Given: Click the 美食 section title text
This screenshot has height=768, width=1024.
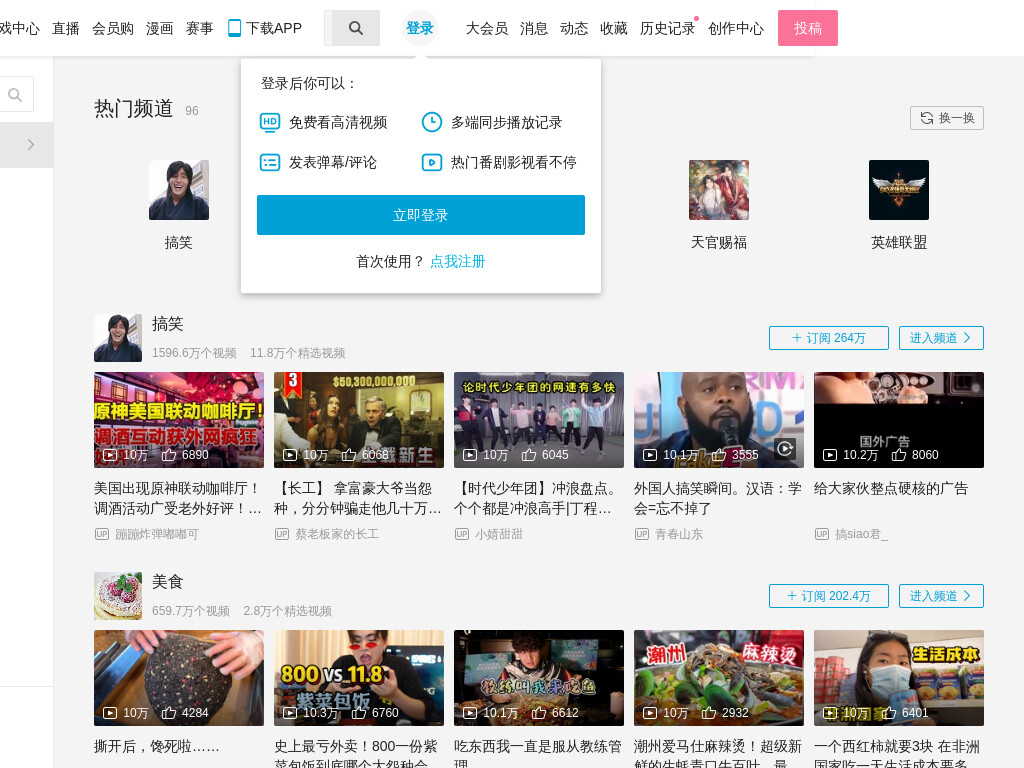Looking at the screenshot, I should coord(168,582).
